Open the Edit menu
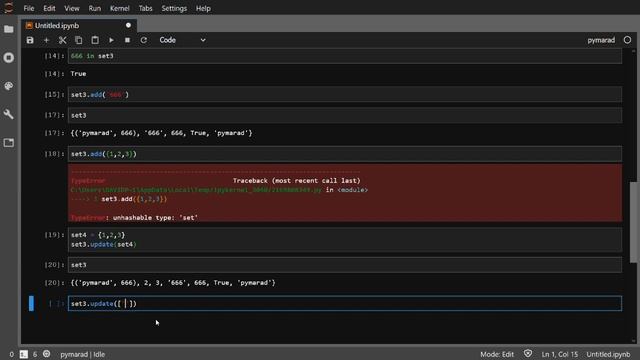 [49, 8]
